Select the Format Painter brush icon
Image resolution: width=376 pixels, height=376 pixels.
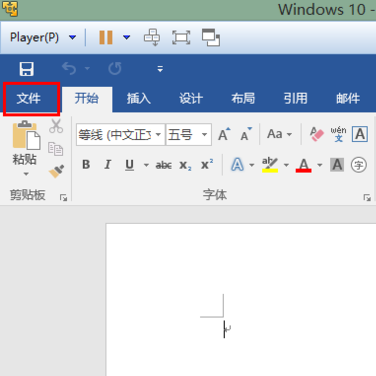pyautogui.click(x=56, y=171)
